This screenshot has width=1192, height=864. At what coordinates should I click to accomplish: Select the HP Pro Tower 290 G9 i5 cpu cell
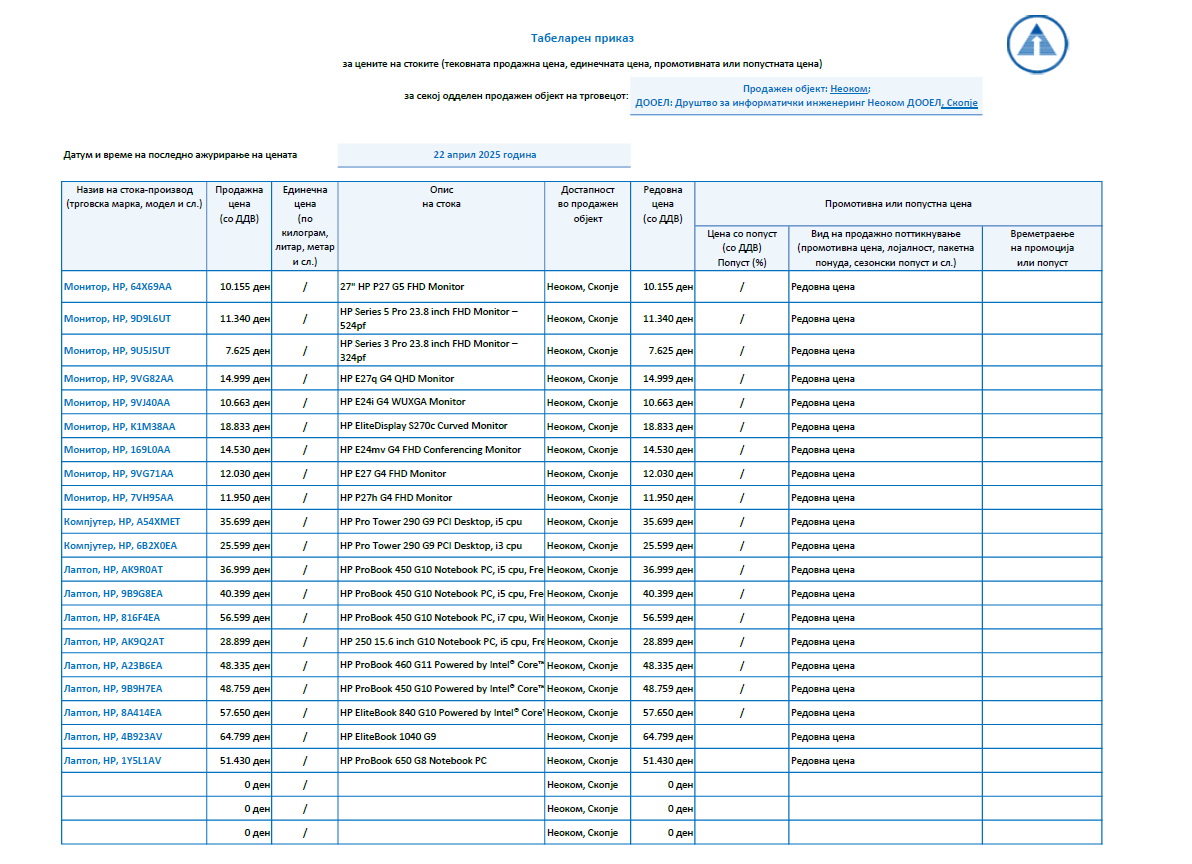coord(441,521)
